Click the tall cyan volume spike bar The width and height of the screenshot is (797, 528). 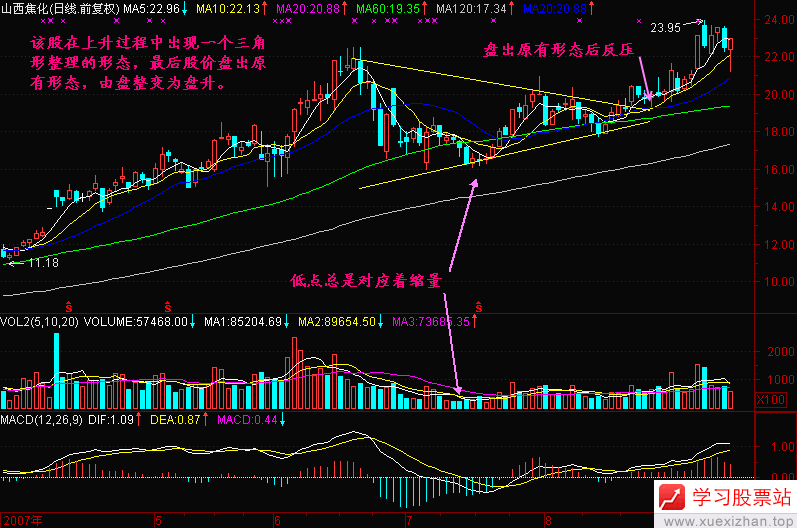coord(56,371)
